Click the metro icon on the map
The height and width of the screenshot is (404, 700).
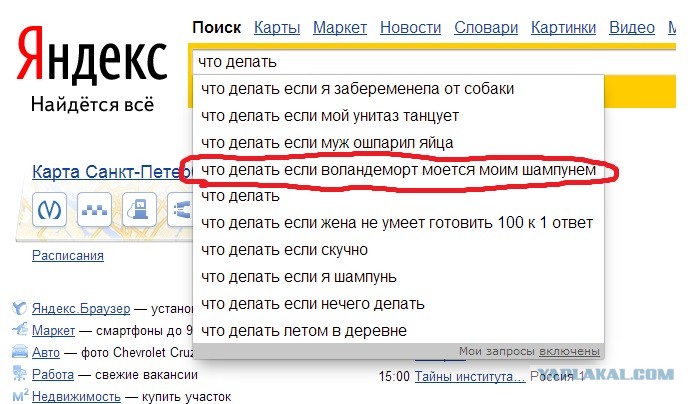tap(50, 211)
